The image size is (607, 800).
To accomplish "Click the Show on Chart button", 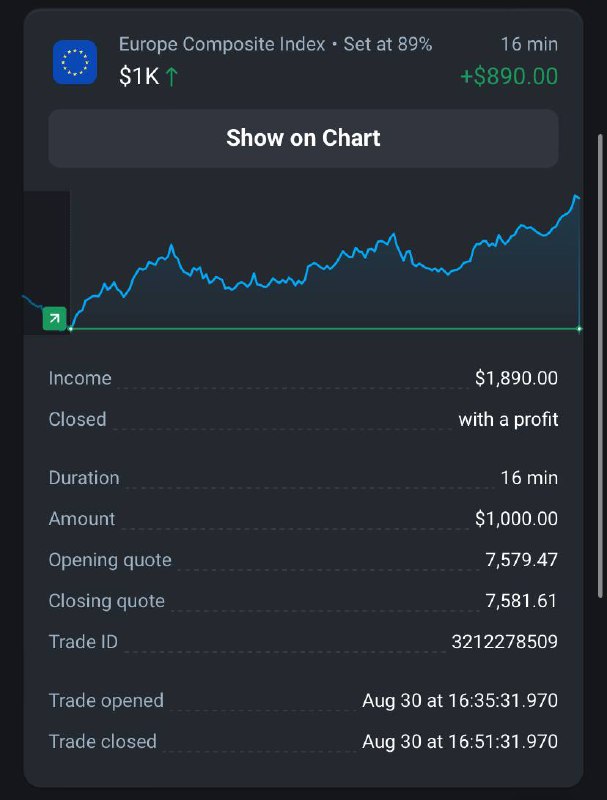I will pyautogui.click(x=303, y=138).
